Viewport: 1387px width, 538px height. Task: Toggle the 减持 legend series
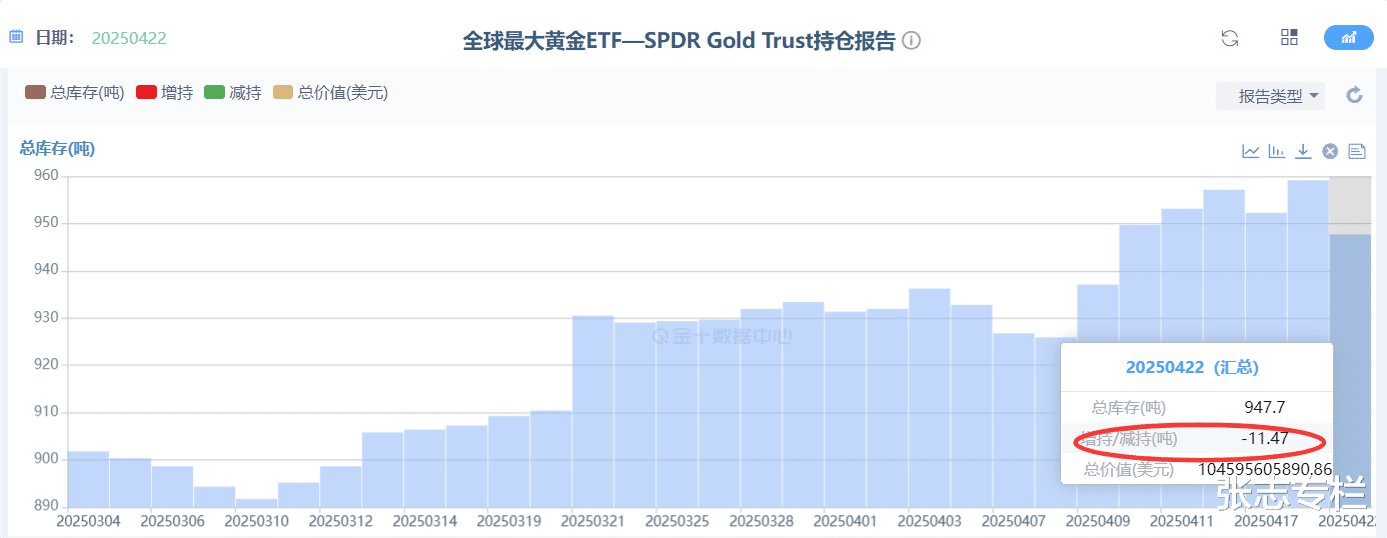(x=232, y=93)
